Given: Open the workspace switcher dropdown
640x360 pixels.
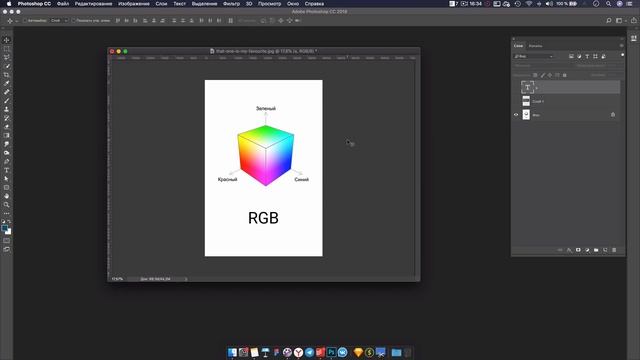Looking at the screenshot, I should tap(620, 20).
